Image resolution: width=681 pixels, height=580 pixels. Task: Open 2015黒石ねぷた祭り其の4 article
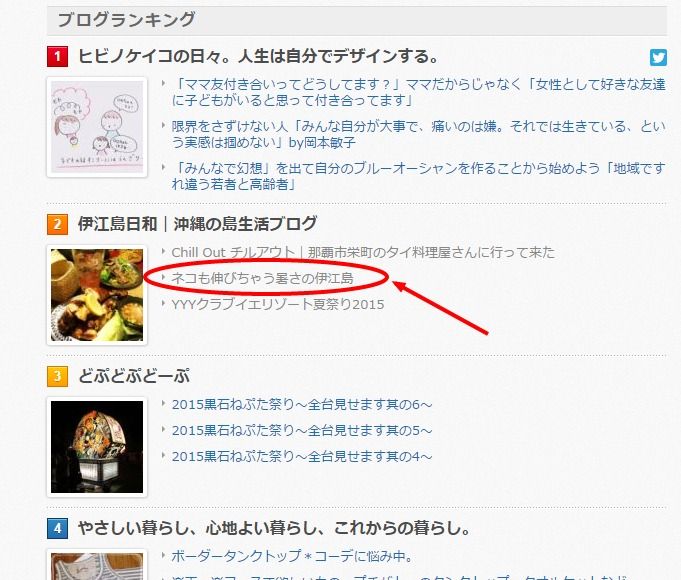click(x=302, y=457)
